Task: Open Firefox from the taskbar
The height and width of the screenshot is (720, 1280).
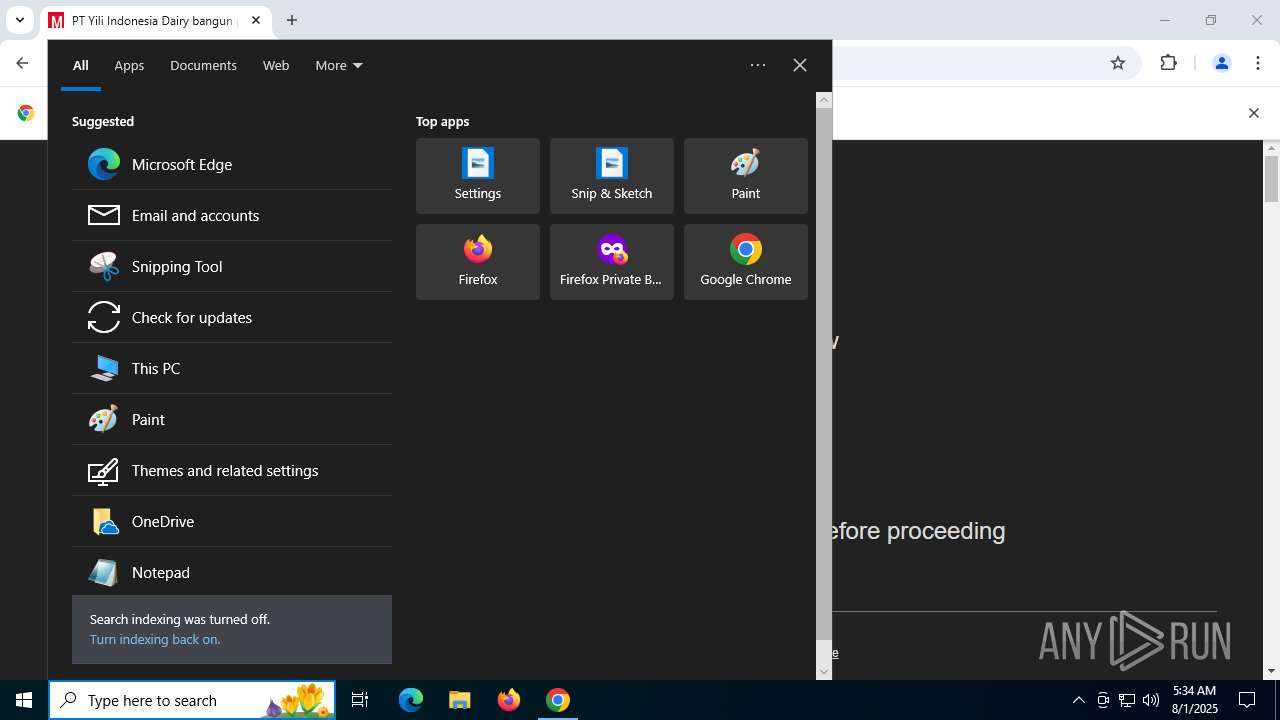Action: click(509, 700)
